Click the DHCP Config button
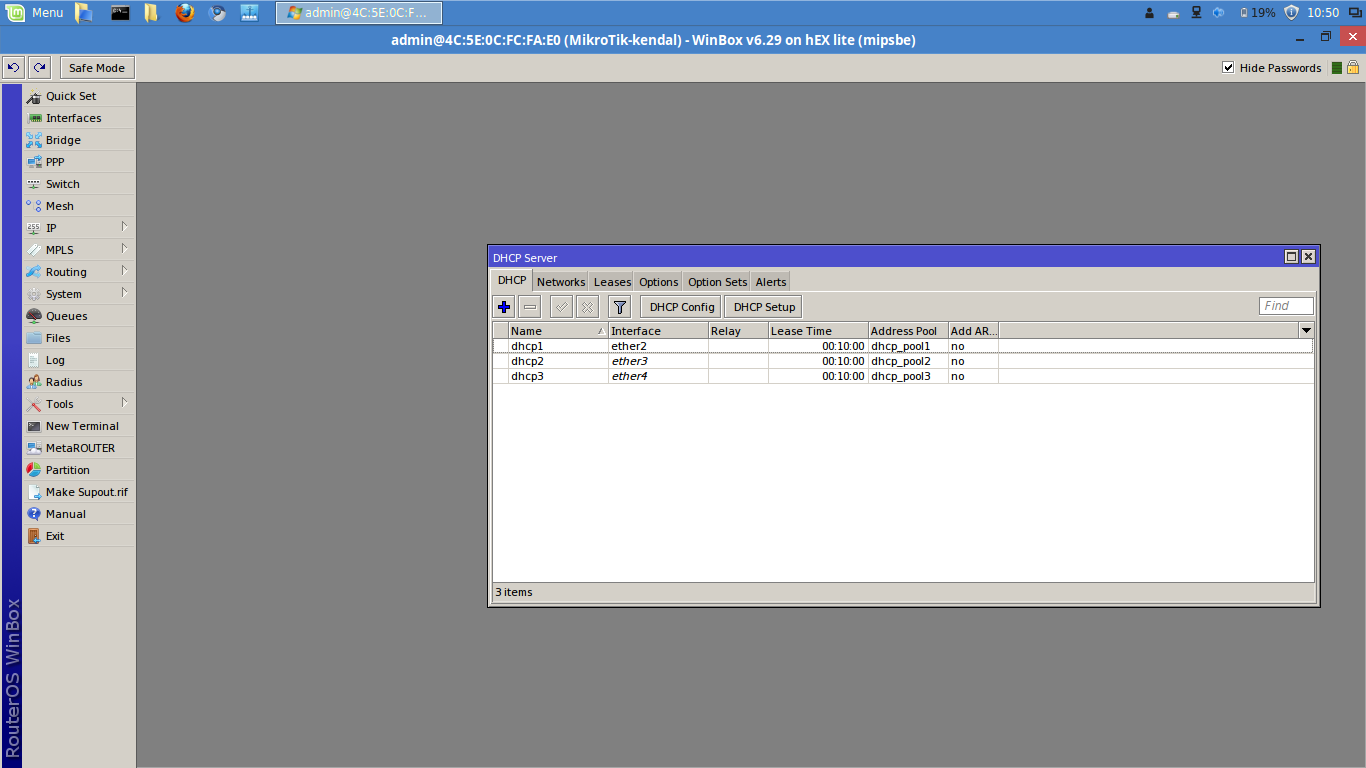The height and width of the screenshot is (768, 1366). click(682, 307)
